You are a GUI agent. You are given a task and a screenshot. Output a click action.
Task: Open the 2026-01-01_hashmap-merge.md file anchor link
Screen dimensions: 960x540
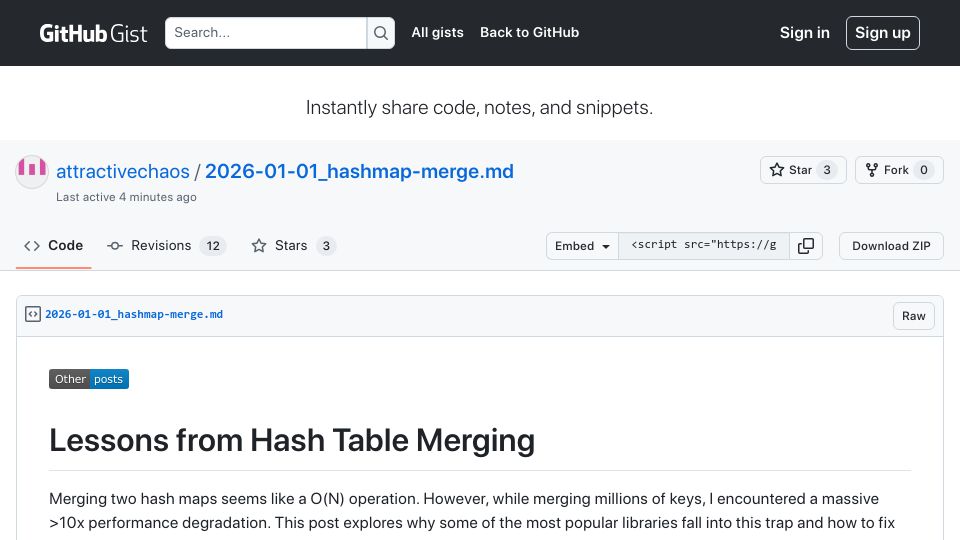pyautogui.click(x=134, y=315)
